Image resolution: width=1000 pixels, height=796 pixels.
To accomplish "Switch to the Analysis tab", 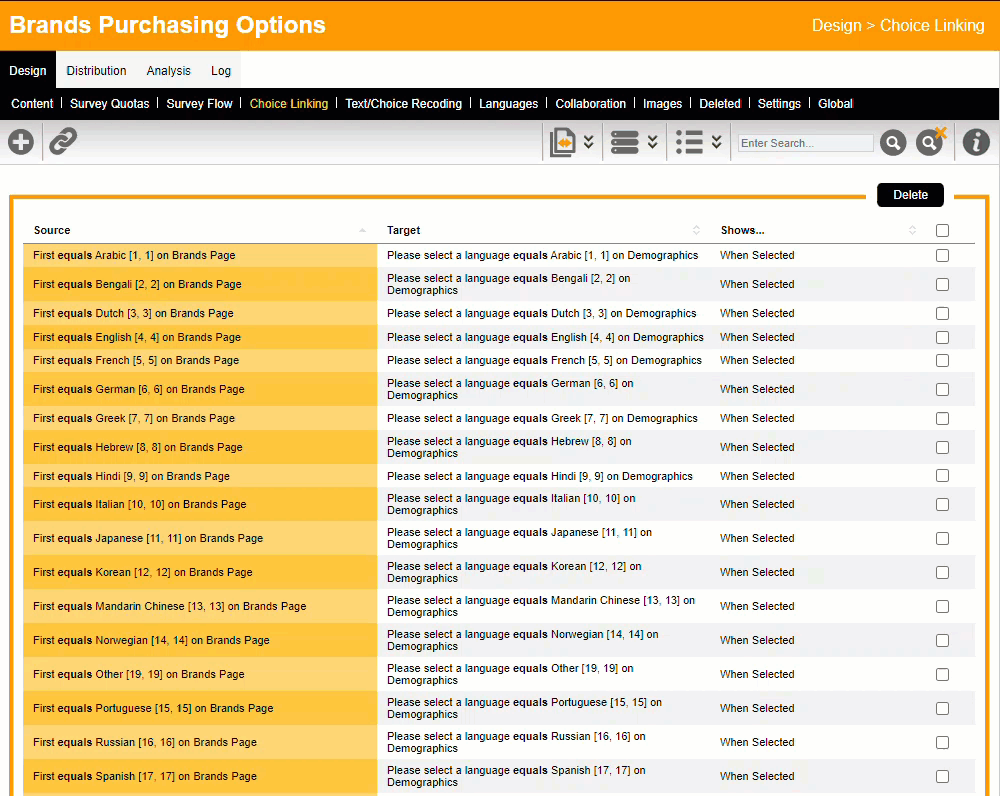I will coord(168,70).
